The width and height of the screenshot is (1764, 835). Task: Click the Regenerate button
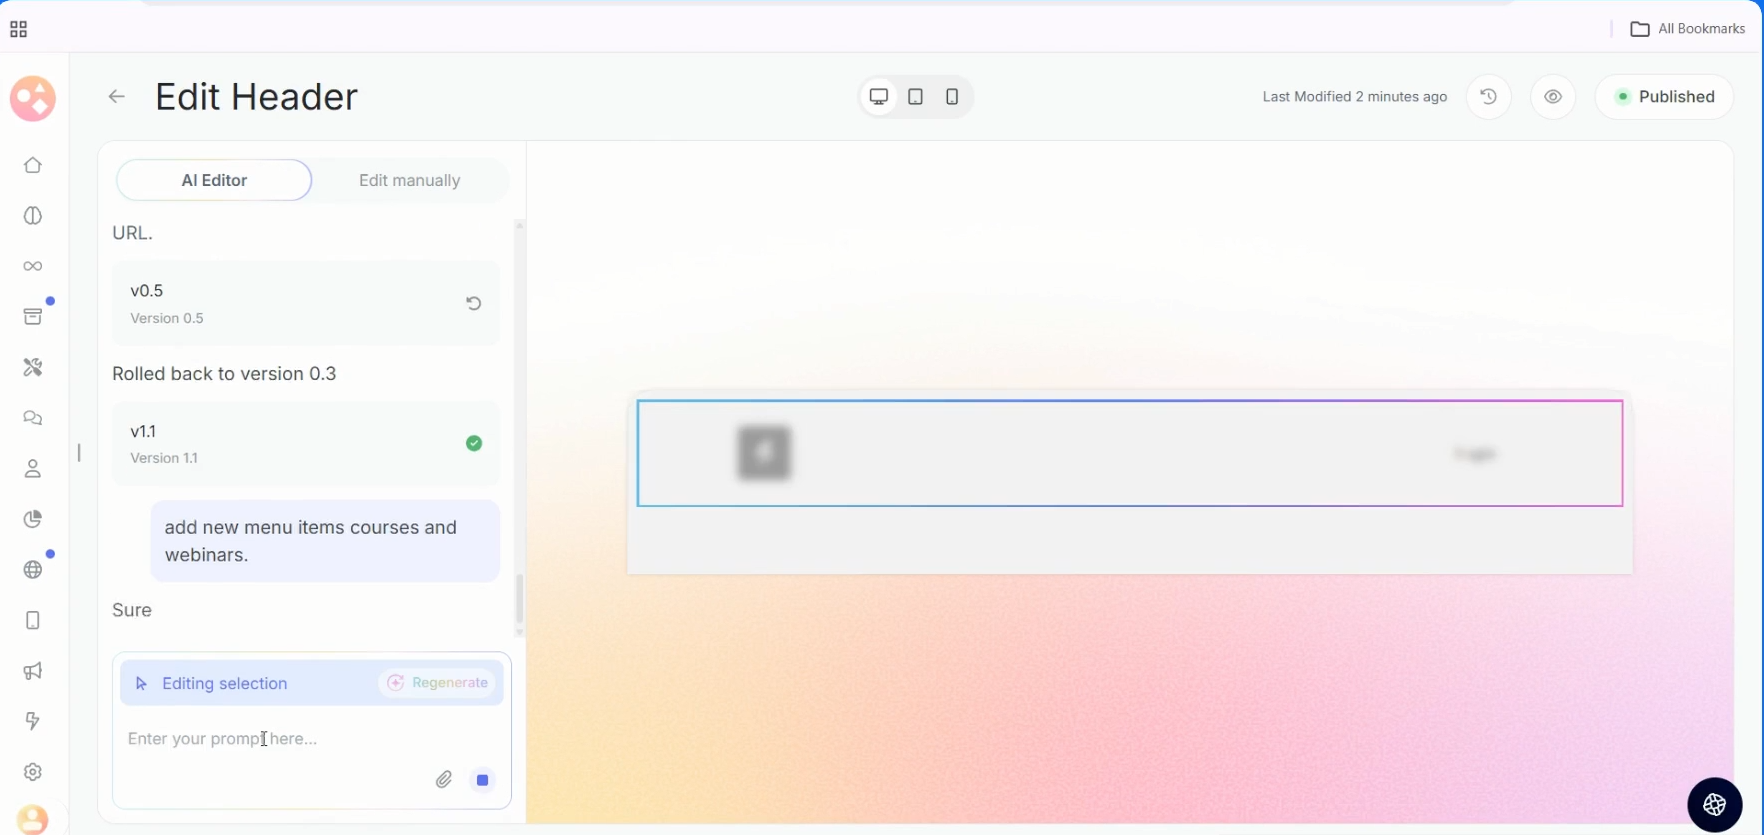(438, 683)
